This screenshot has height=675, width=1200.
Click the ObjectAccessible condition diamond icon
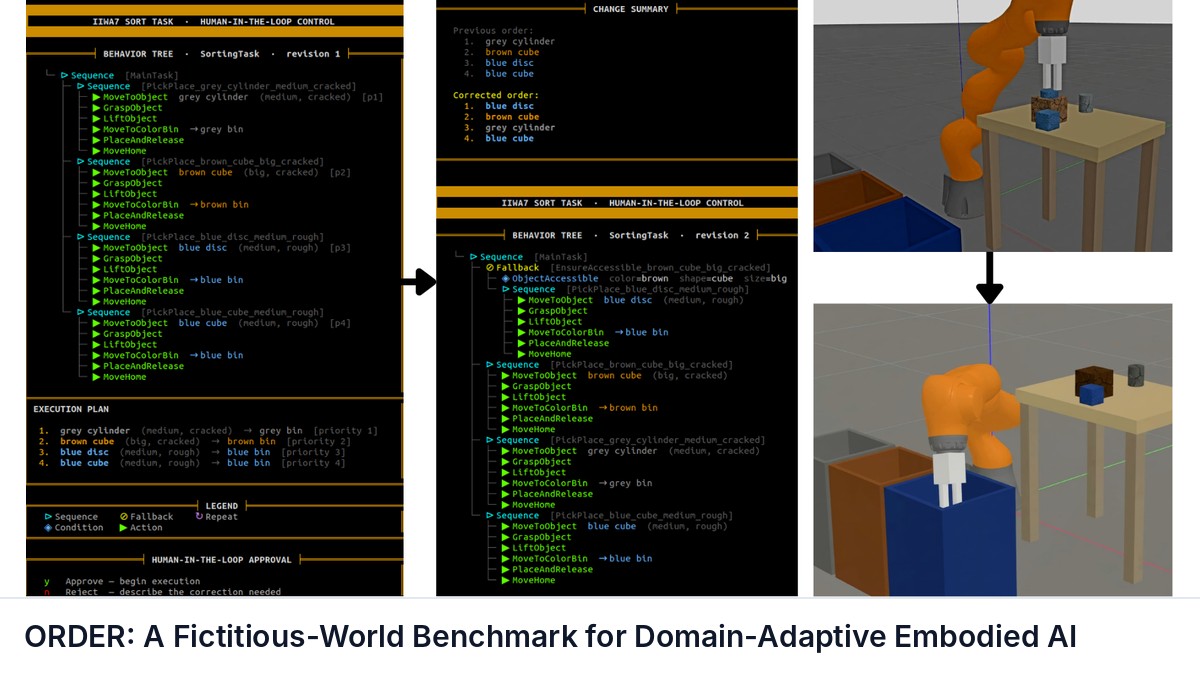tap(505, 279)
